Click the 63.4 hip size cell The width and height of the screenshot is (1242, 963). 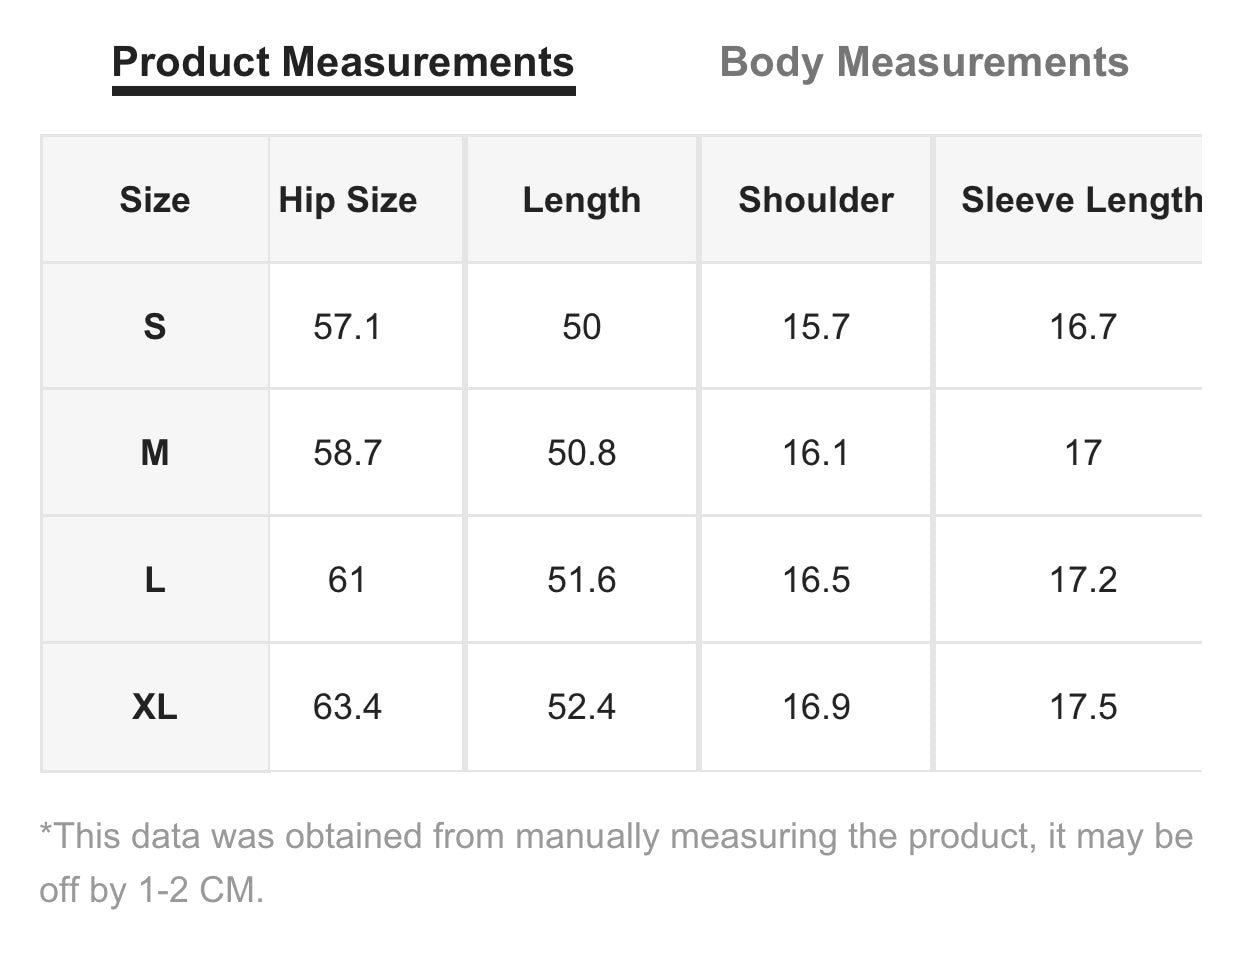point(347,707)
